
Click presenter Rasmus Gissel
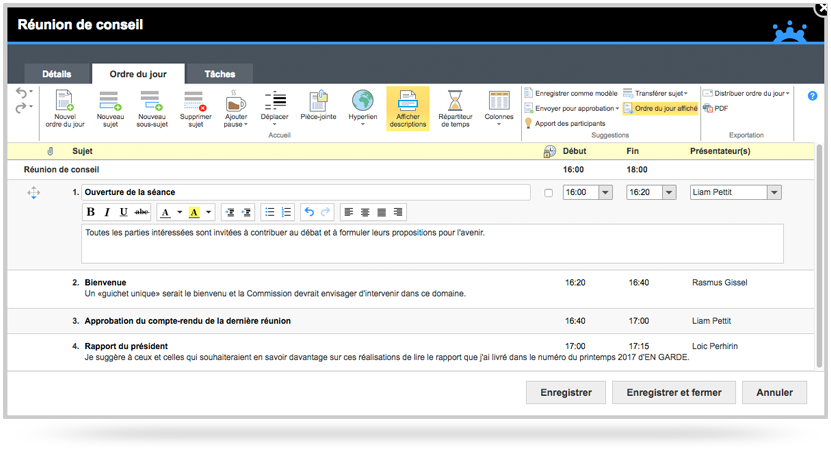coord(720,283)
